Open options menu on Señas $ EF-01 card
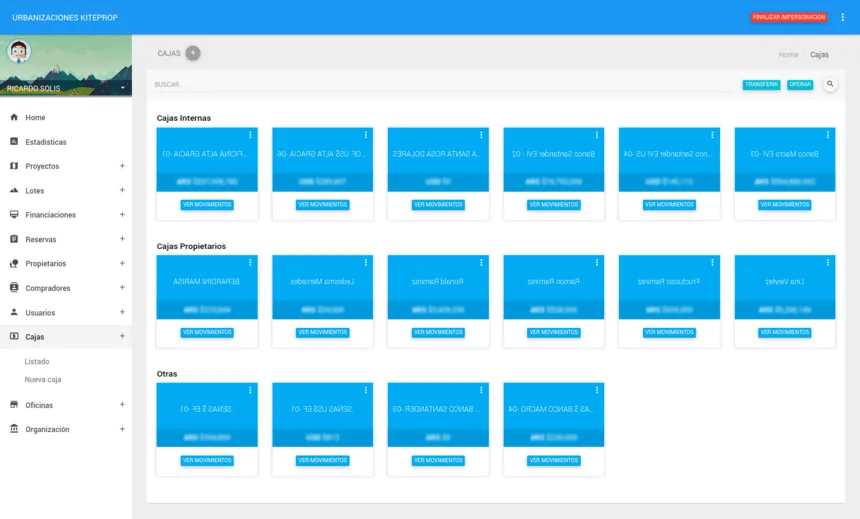The width and height of the screenshot is (860, 519). 250,390
